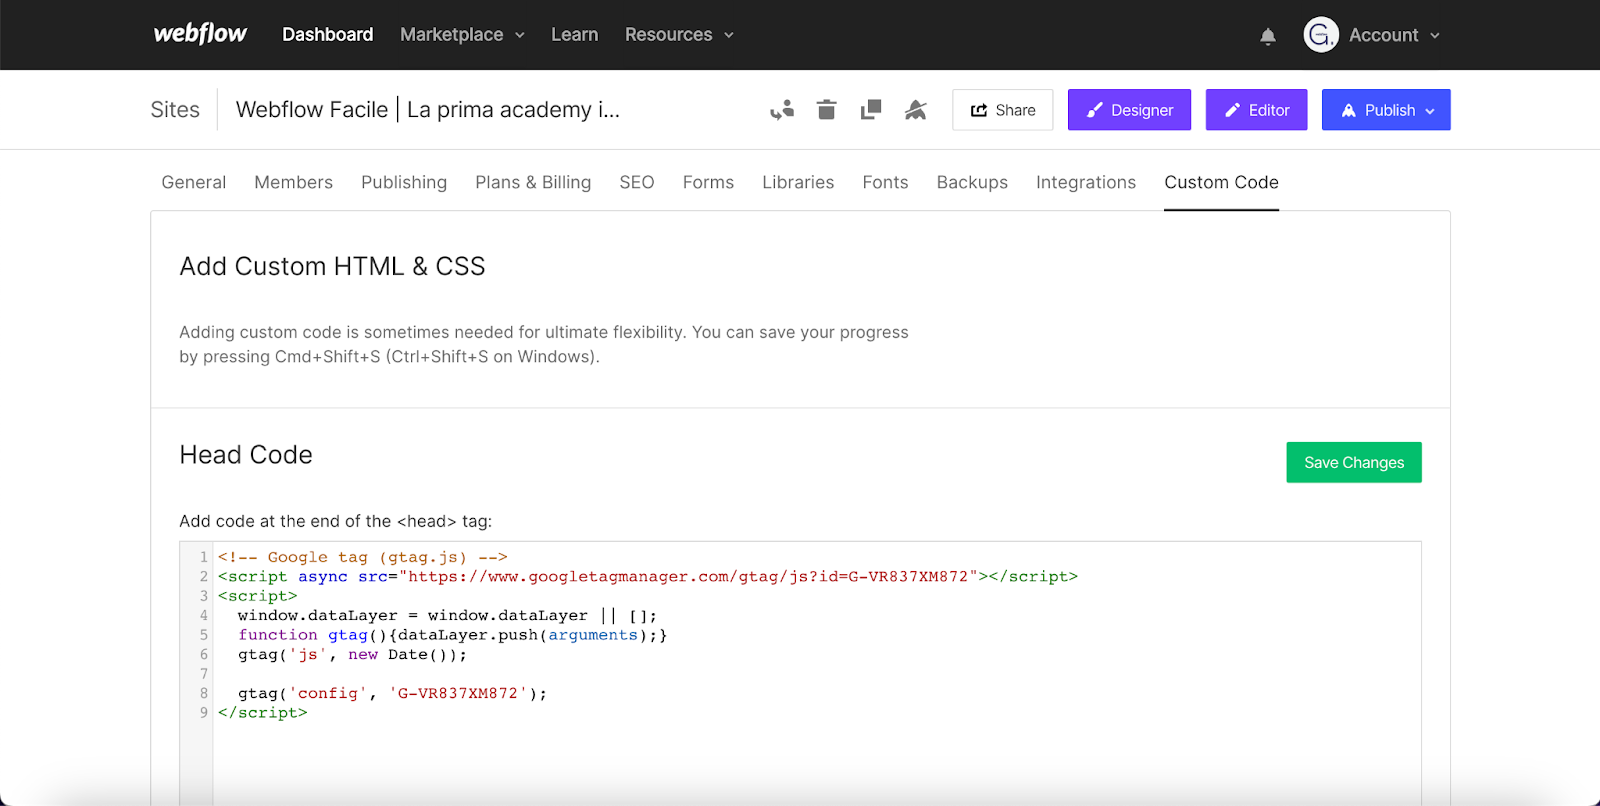Click the Webflow logo
Screen dimensions: 1600x806
[200, 34]
